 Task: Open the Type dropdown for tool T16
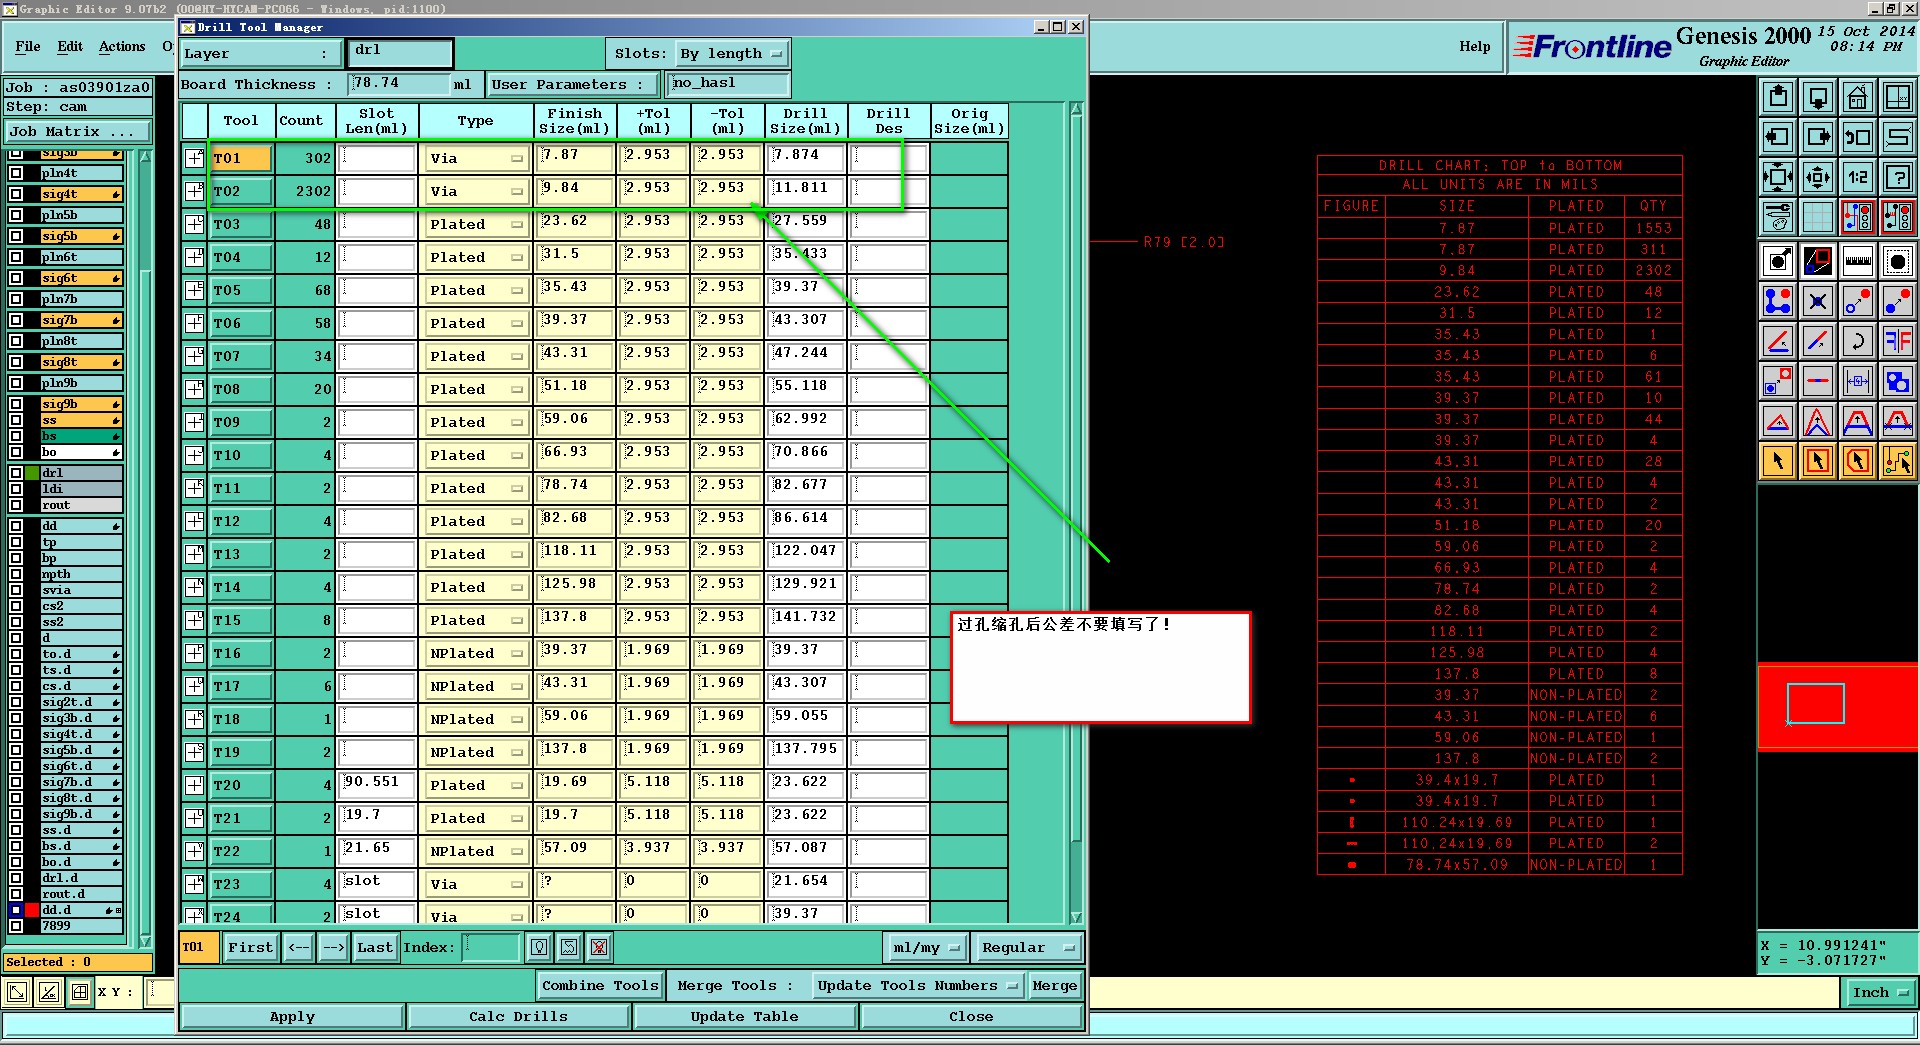pos(476,653)
